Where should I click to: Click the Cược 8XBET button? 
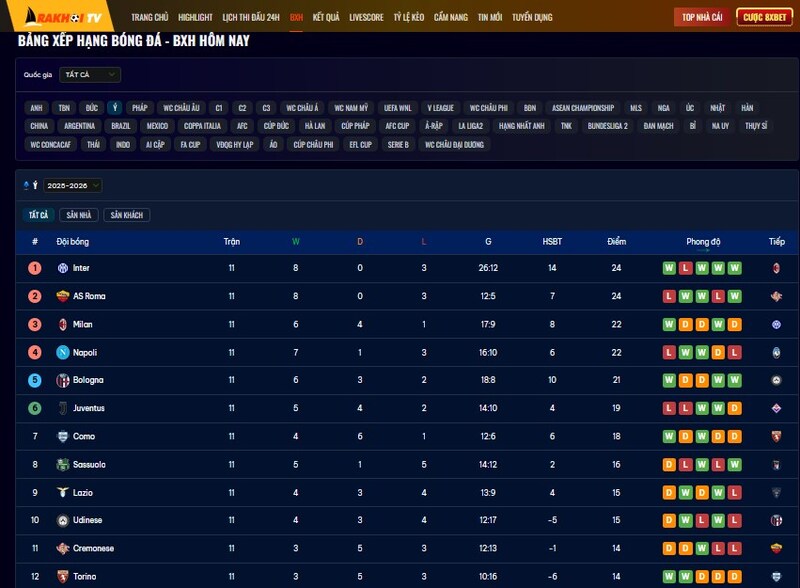tap(764, 18)
